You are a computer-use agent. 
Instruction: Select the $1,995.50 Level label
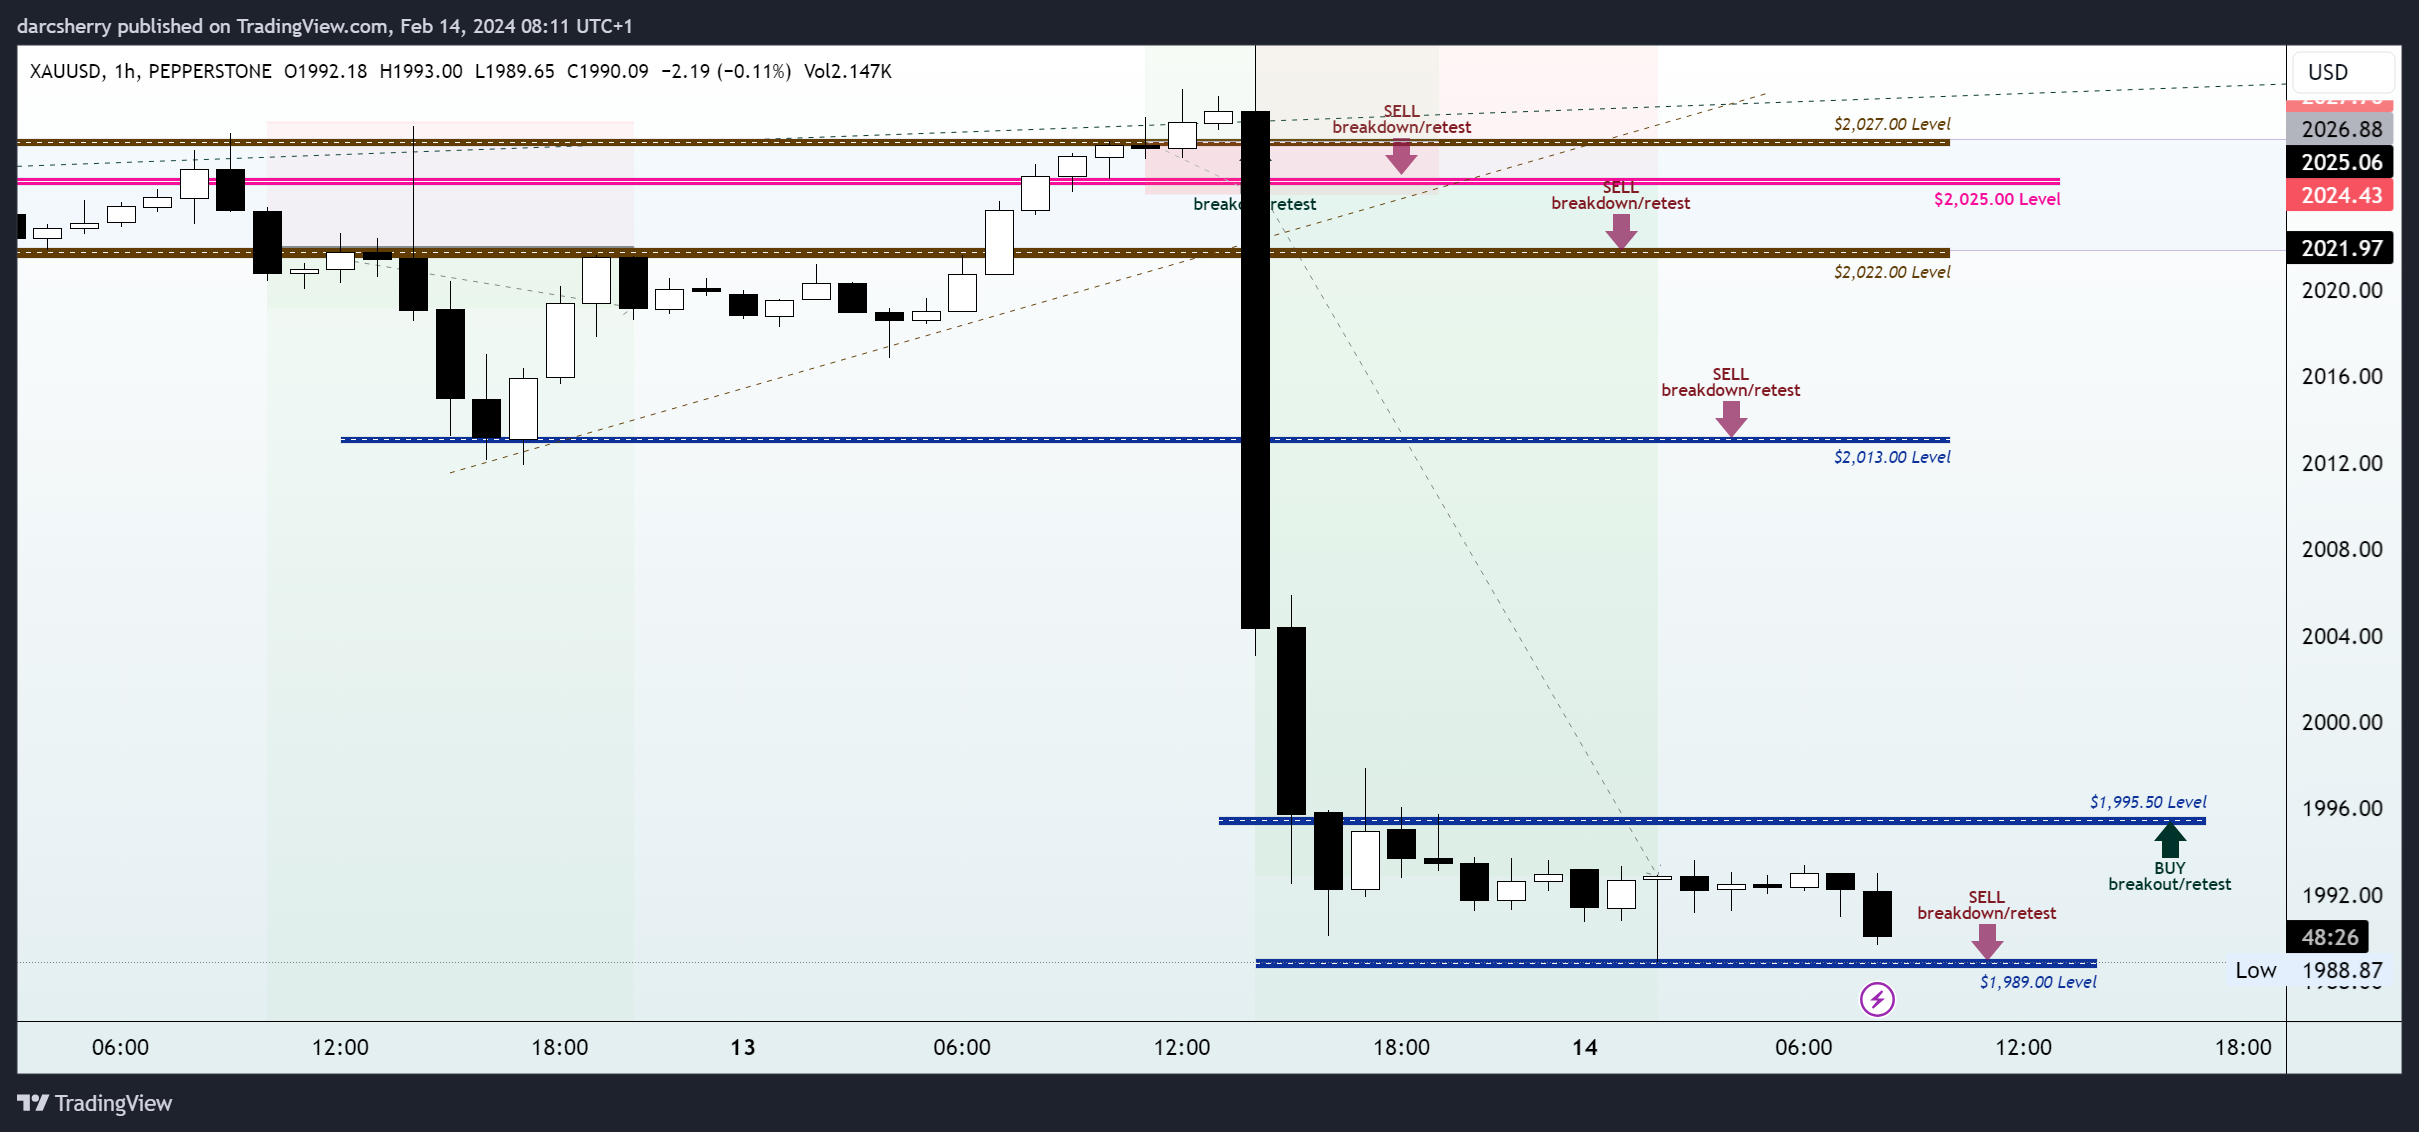tap(2148, 802)
